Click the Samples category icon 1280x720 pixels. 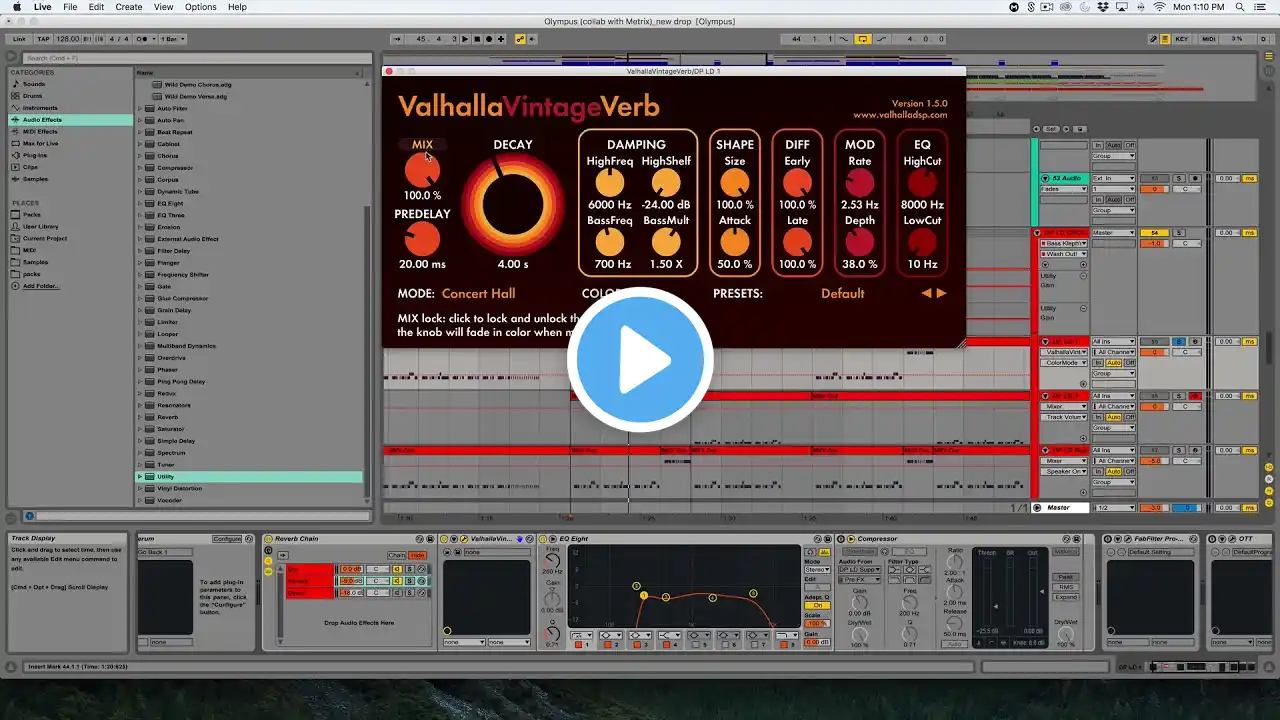[x=15, y=179]
